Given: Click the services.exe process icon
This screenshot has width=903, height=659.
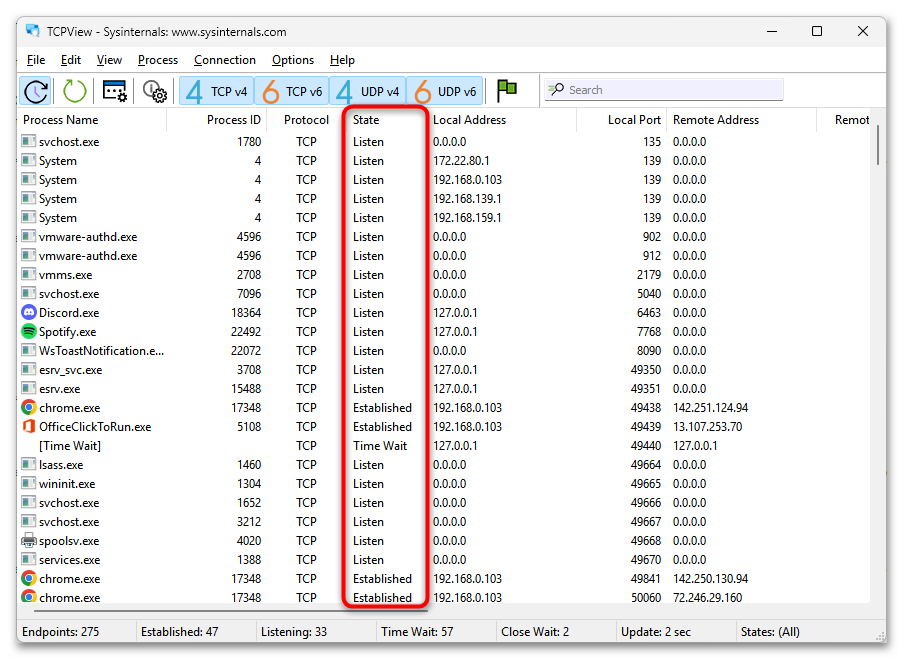Looking at the screenshot, I should coord(28,559).
